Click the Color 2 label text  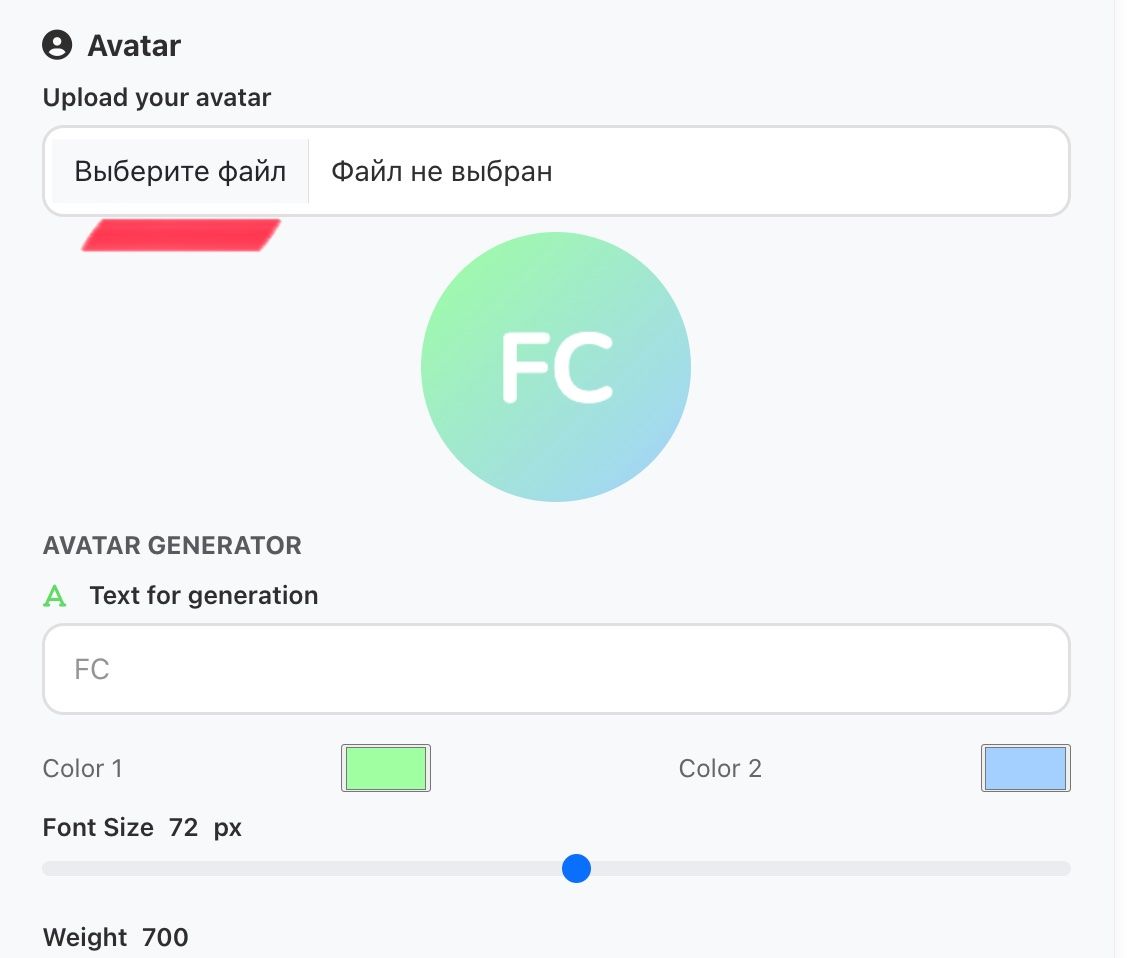[x=720, y=768]
